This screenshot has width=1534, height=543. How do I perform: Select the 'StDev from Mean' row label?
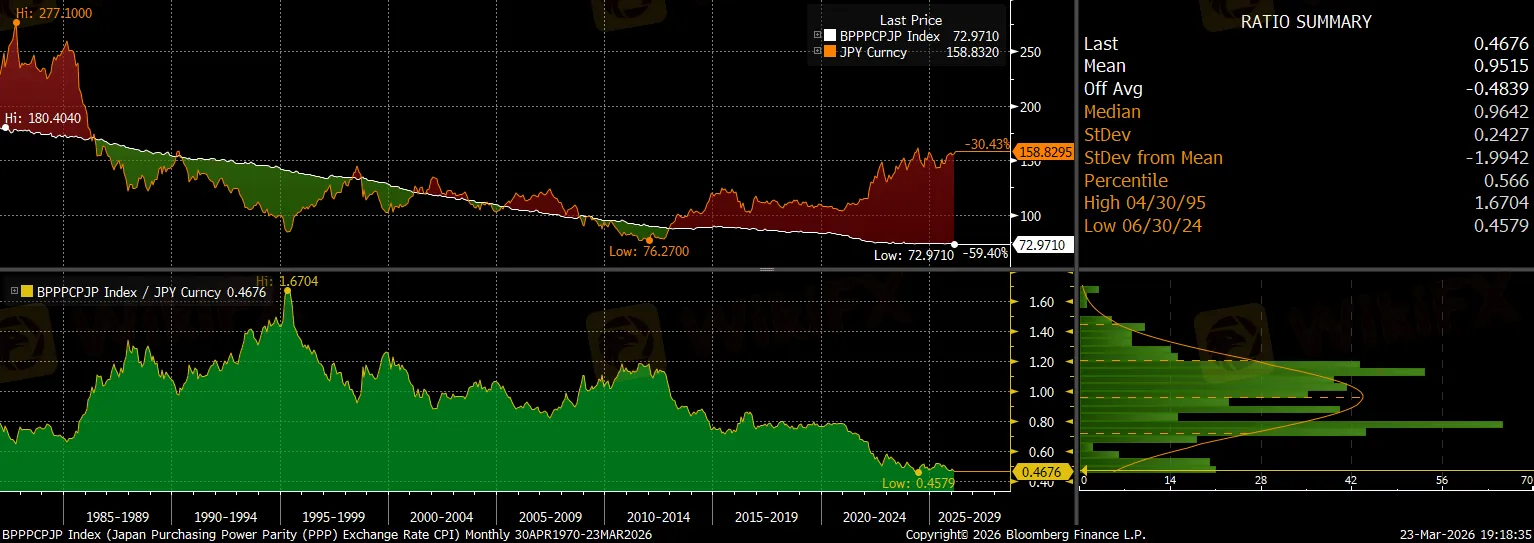(1153, 158)
